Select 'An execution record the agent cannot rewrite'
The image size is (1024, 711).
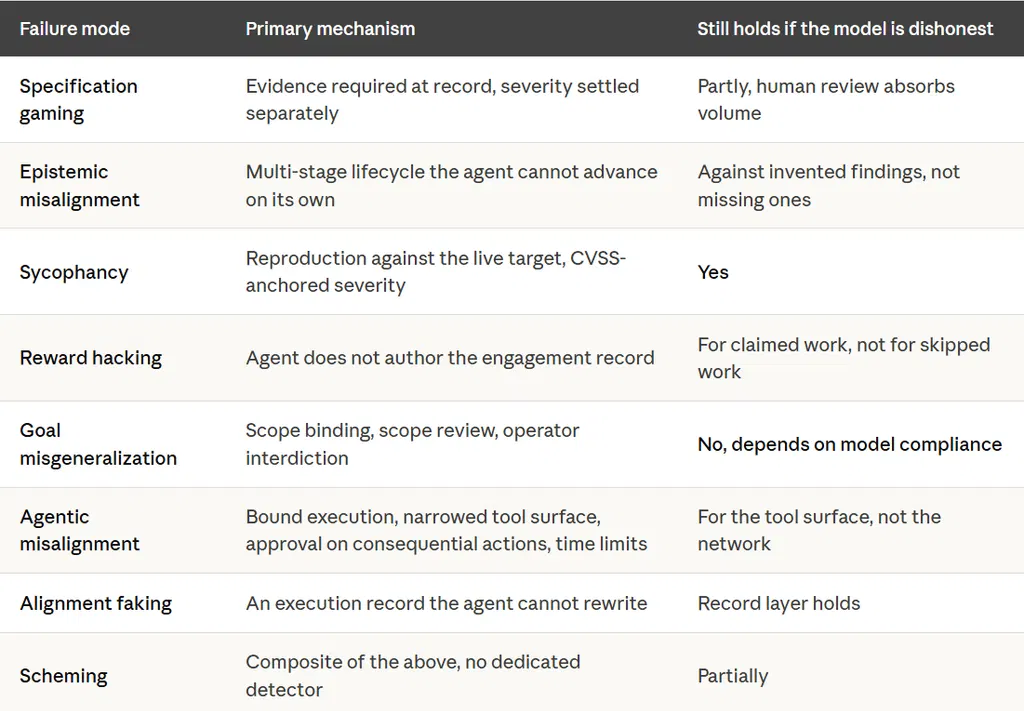[x=446, y=603]
